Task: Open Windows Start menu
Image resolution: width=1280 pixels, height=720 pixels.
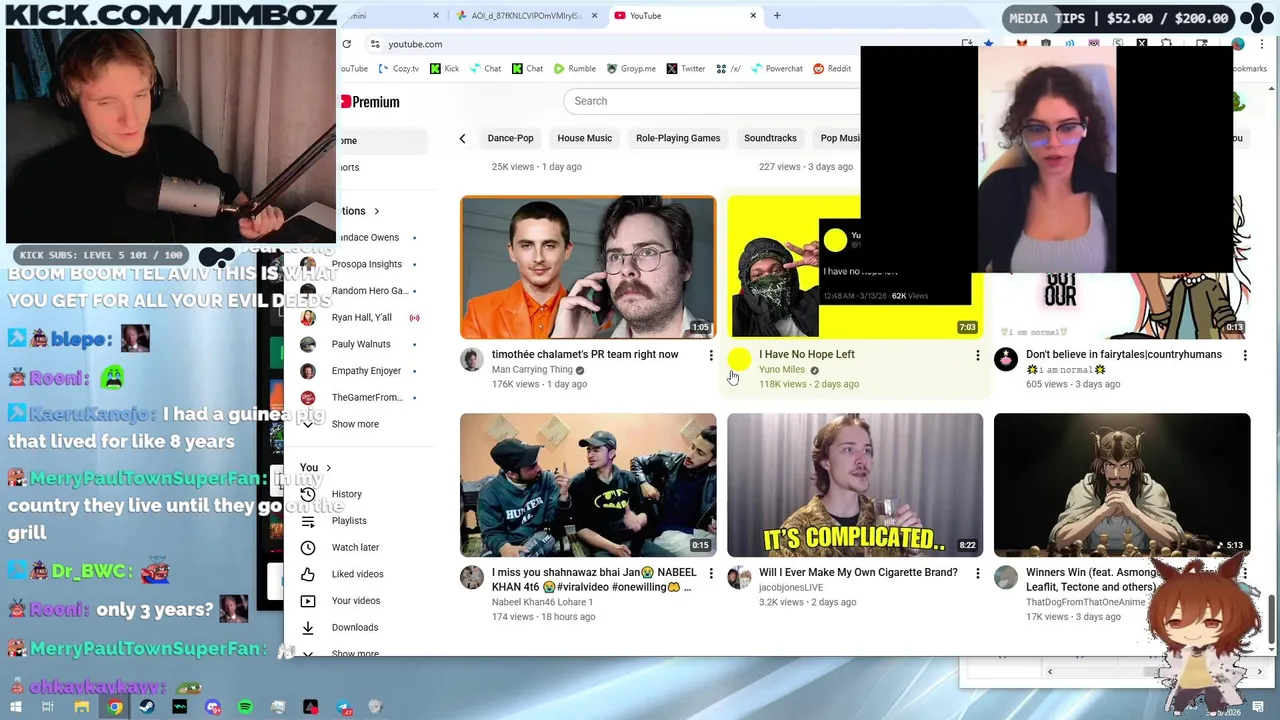Action: pyautogui.click(x=15, y=708)
